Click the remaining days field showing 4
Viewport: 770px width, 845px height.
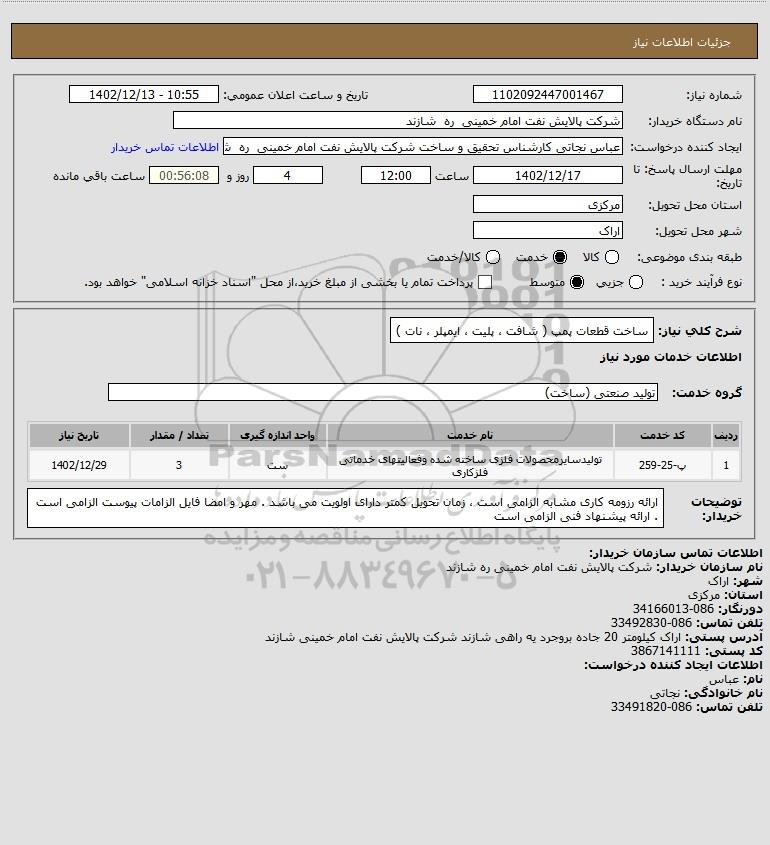pos(288,176)
